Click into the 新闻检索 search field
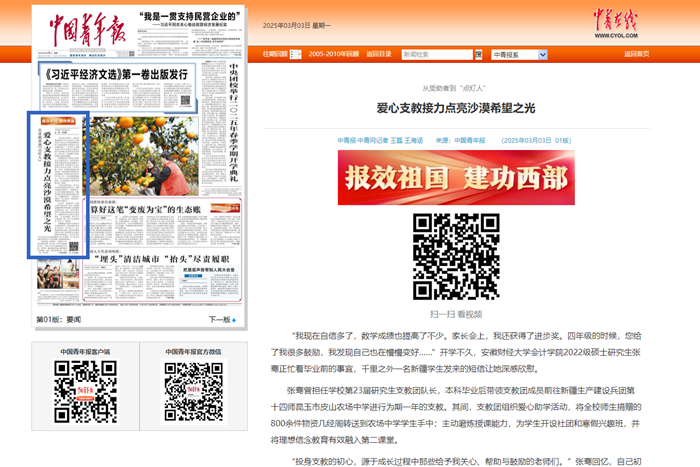 (x=434, y=54)
